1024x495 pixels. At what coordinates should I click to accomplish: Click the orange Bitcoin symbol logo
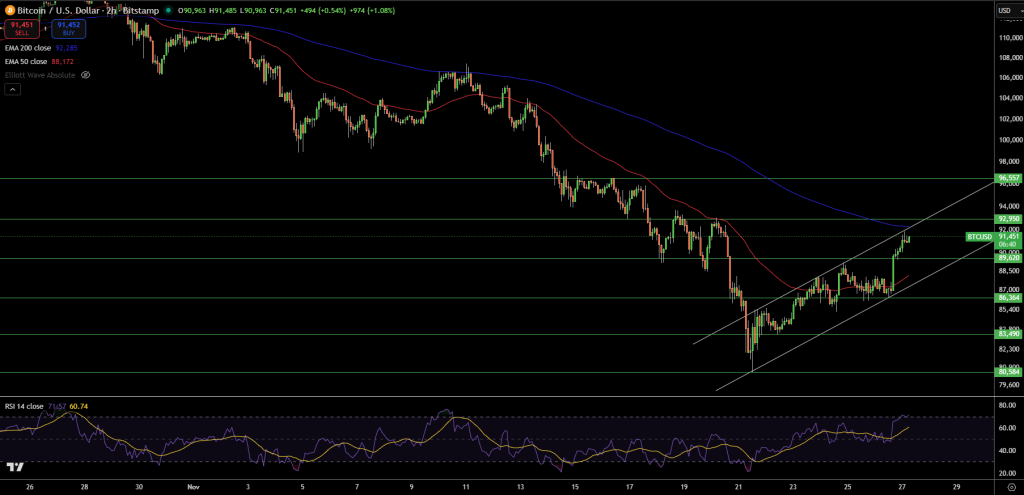10,10
